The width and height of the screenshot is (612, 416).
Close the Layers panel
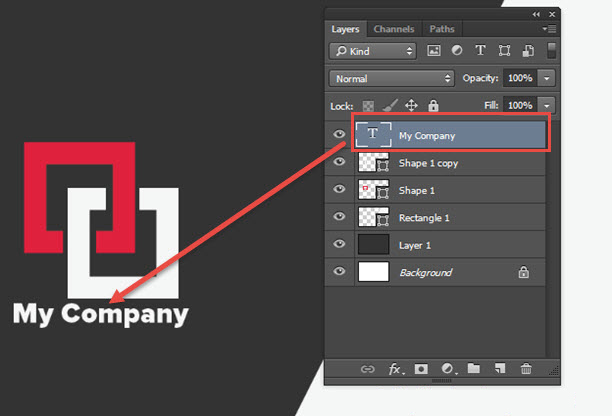[552, 14]
